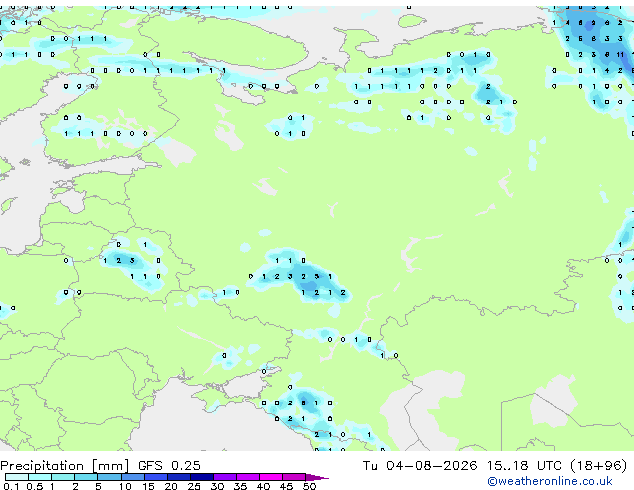Viewport: 634px width, 490px height.
Task: Click the 'Precipitation [mm]' title text
Action: 65,466
